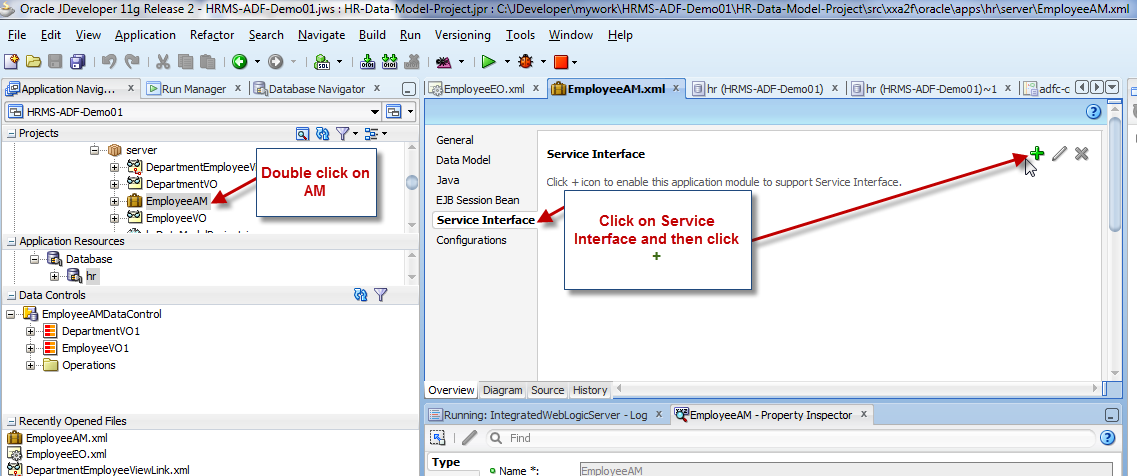Image resolution: width=1137 pixels, height=476 pixels.
Task: Open the blue help icon in editor
Action: click(1094, 112)
